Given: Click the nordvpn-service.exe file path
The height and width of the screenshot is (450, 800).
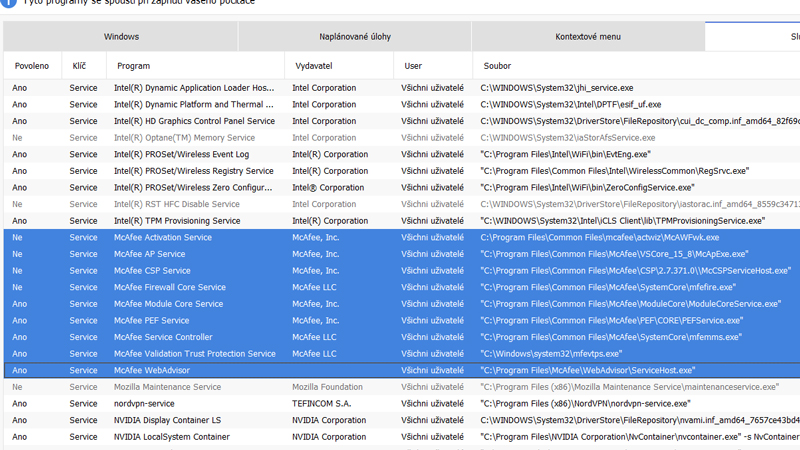Looking at the screenshot, I should (585, 404).
